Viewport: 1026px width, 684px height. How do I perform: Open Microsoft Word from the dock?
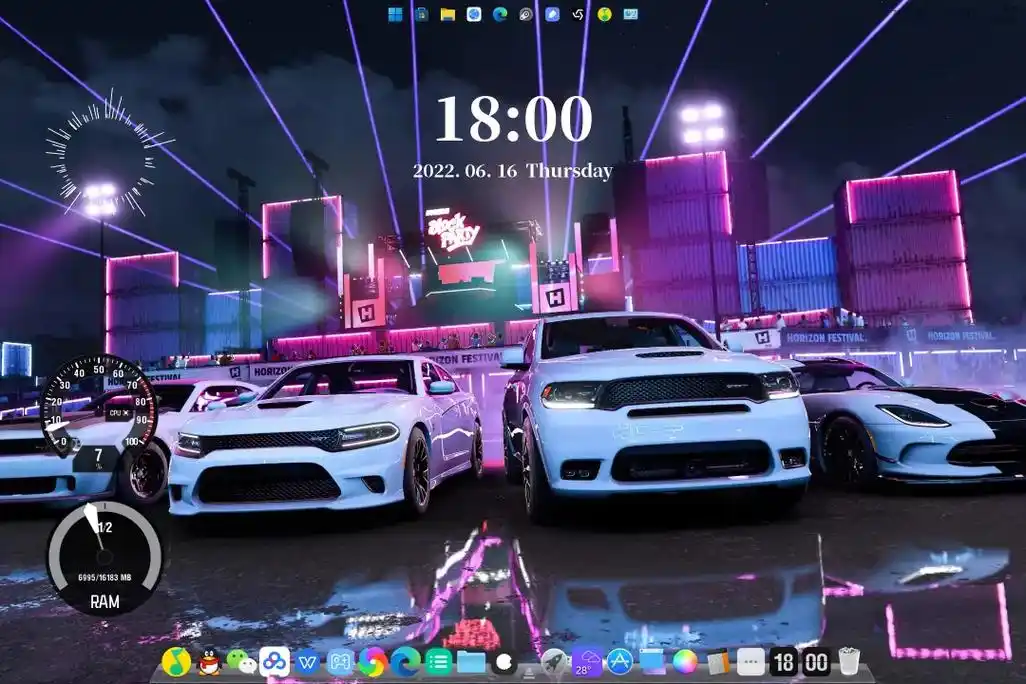pos(308,662)
